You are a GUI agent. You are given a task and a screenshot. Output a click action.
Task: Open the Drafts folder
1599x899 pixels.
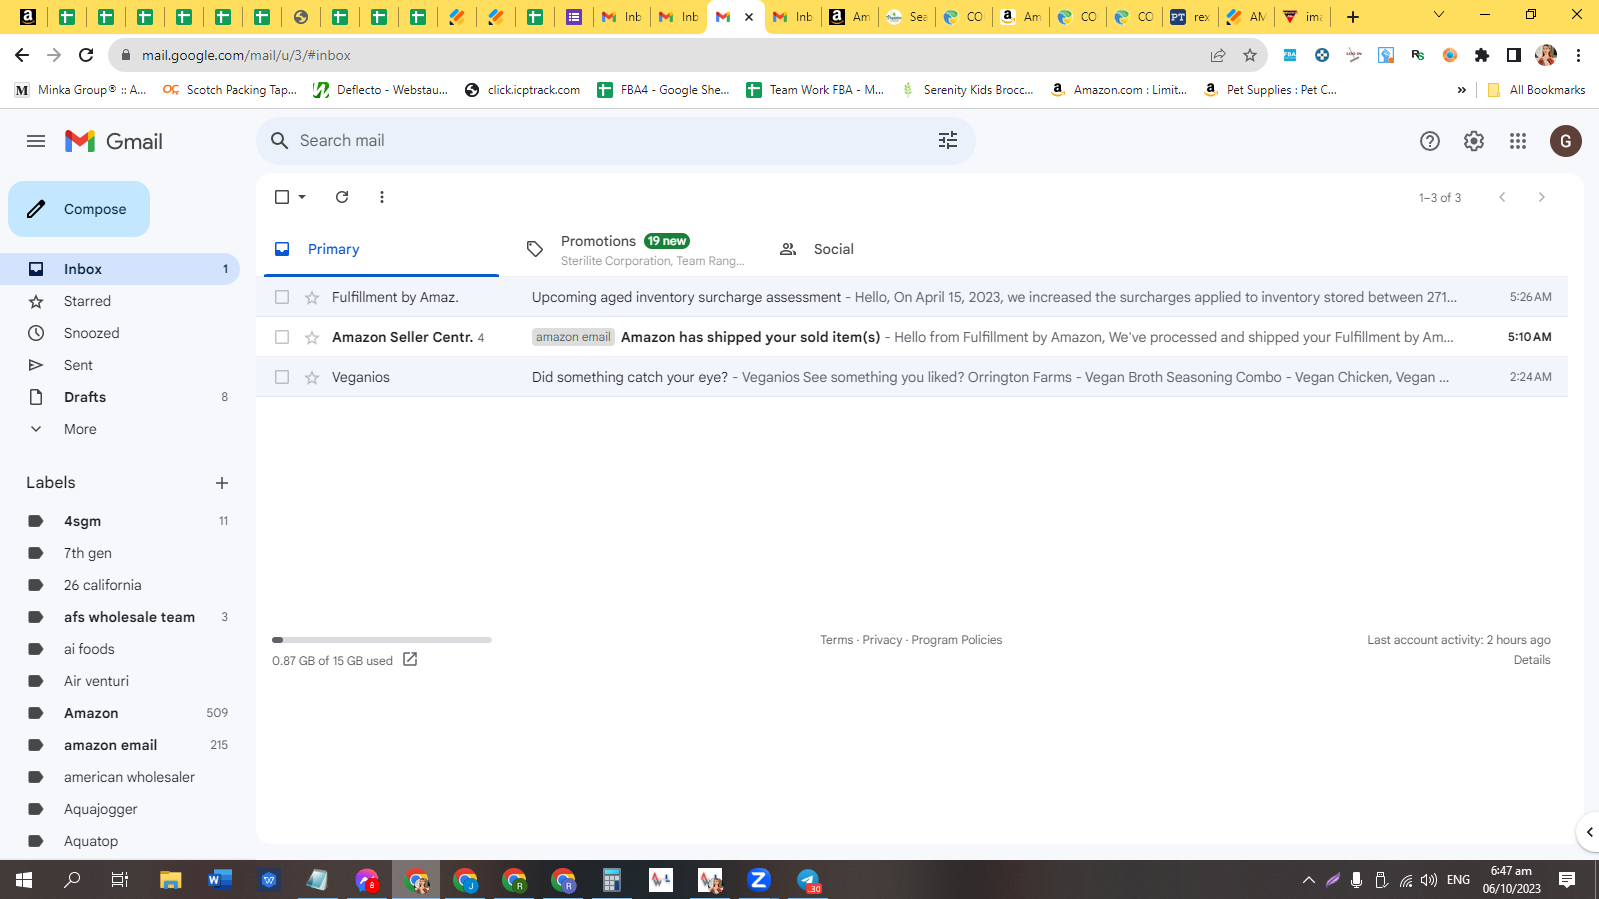[120, 397]
